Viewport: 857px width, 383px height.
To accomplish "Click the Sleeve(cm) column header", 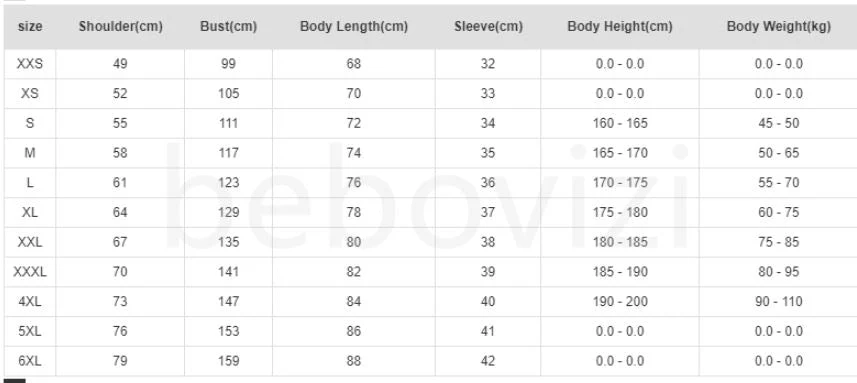I will pos(488,27).
